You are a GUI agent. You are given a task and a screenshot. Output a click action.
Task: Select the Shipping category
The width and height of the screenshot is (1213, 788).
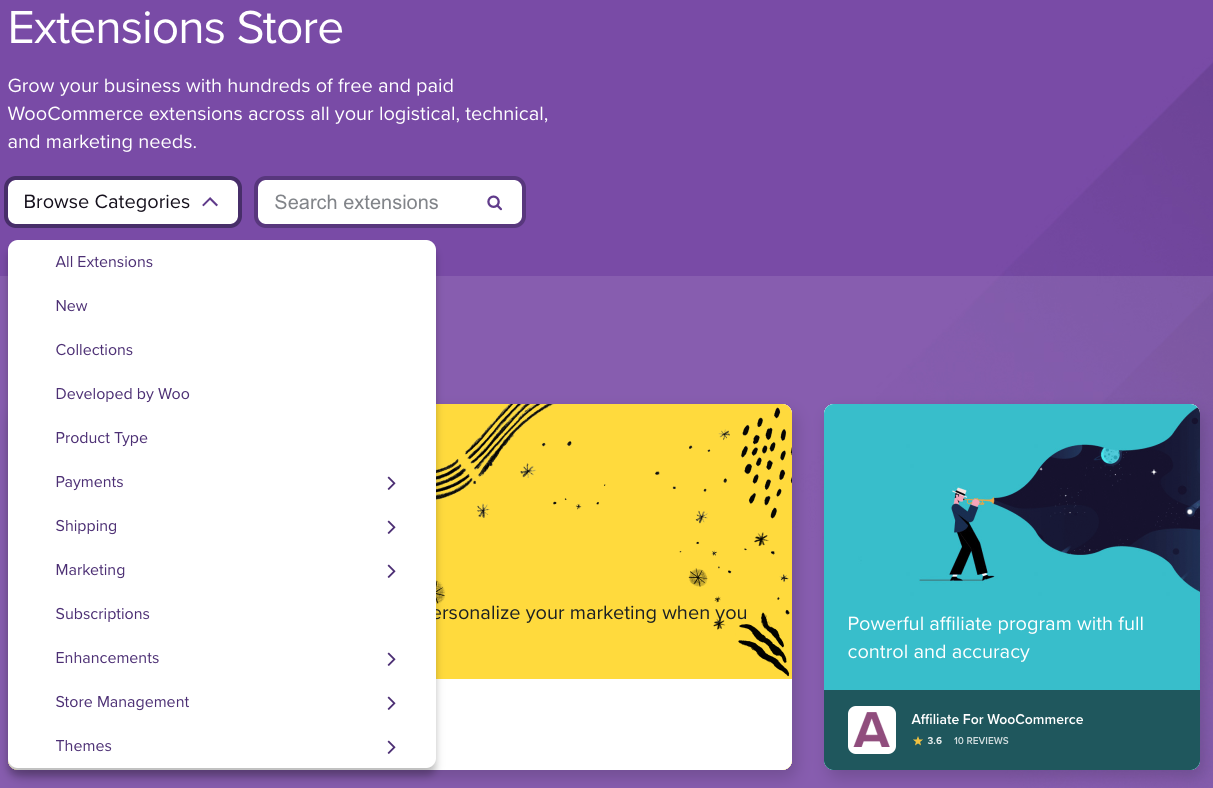pyautogui.click(x=86, y=526)
